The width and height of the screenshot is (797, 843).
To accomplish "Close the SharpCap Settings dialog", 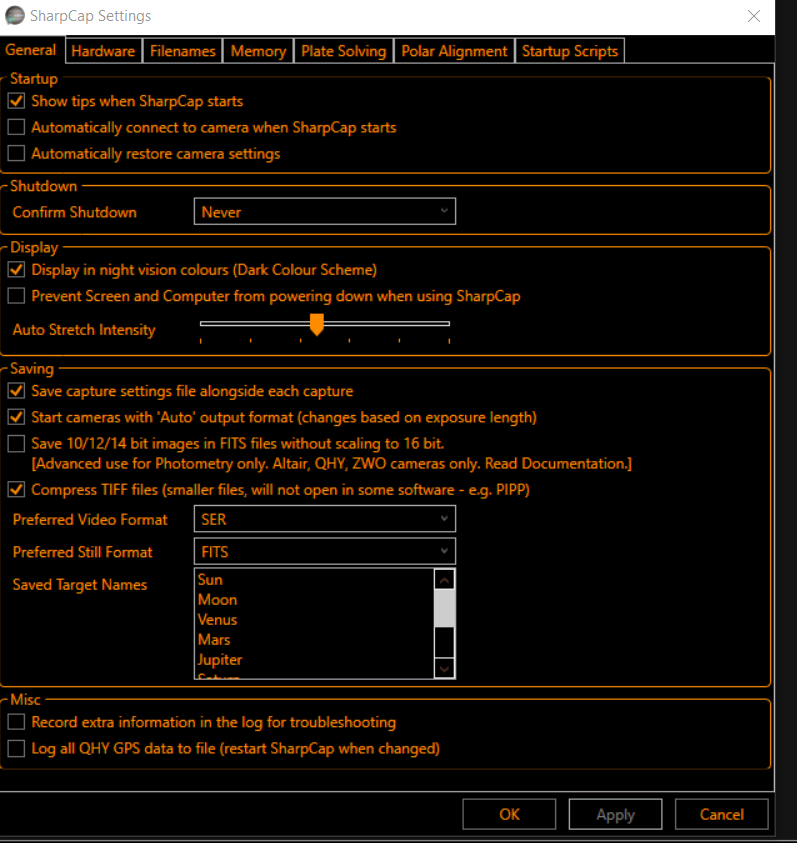I will tap(755, 16).
